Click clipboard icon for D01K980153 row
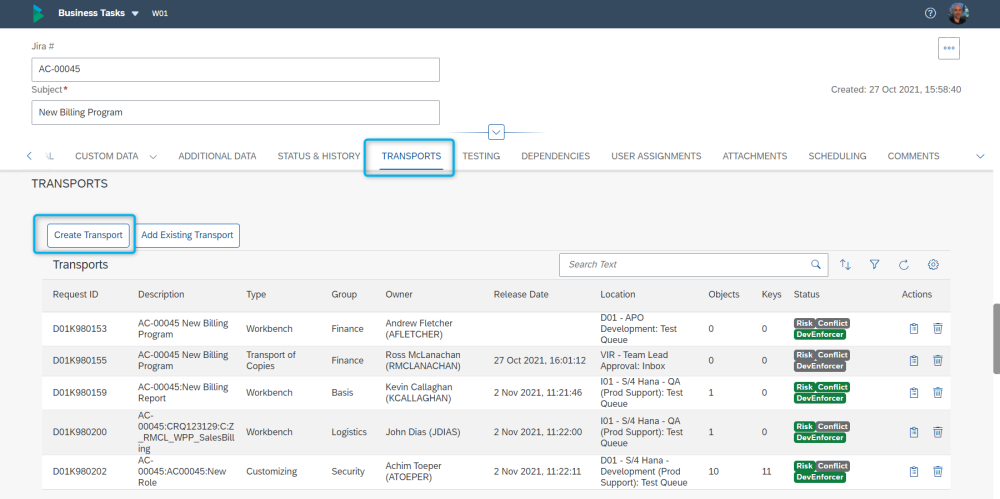1000x499 pixels. (913, 328)
